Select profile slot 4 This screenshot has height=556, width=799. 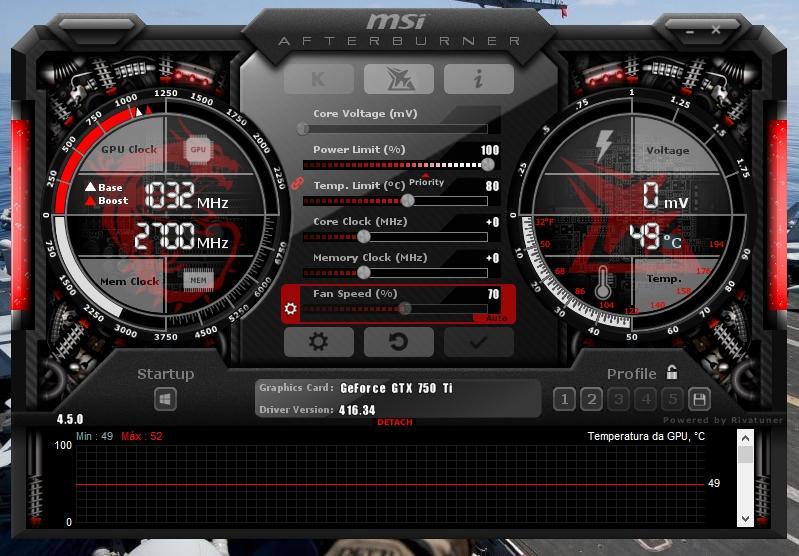tap(646, 399)
